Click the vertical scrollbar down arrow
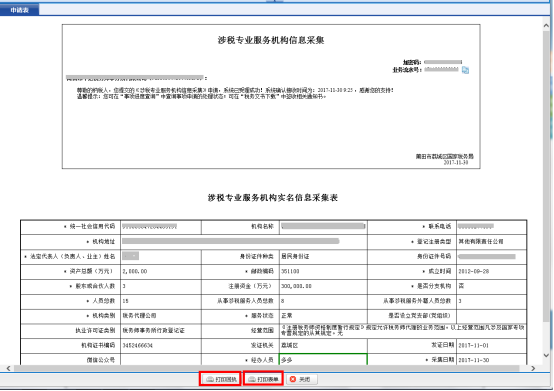Screen dimensions: 554x391 tap(546, 355)
